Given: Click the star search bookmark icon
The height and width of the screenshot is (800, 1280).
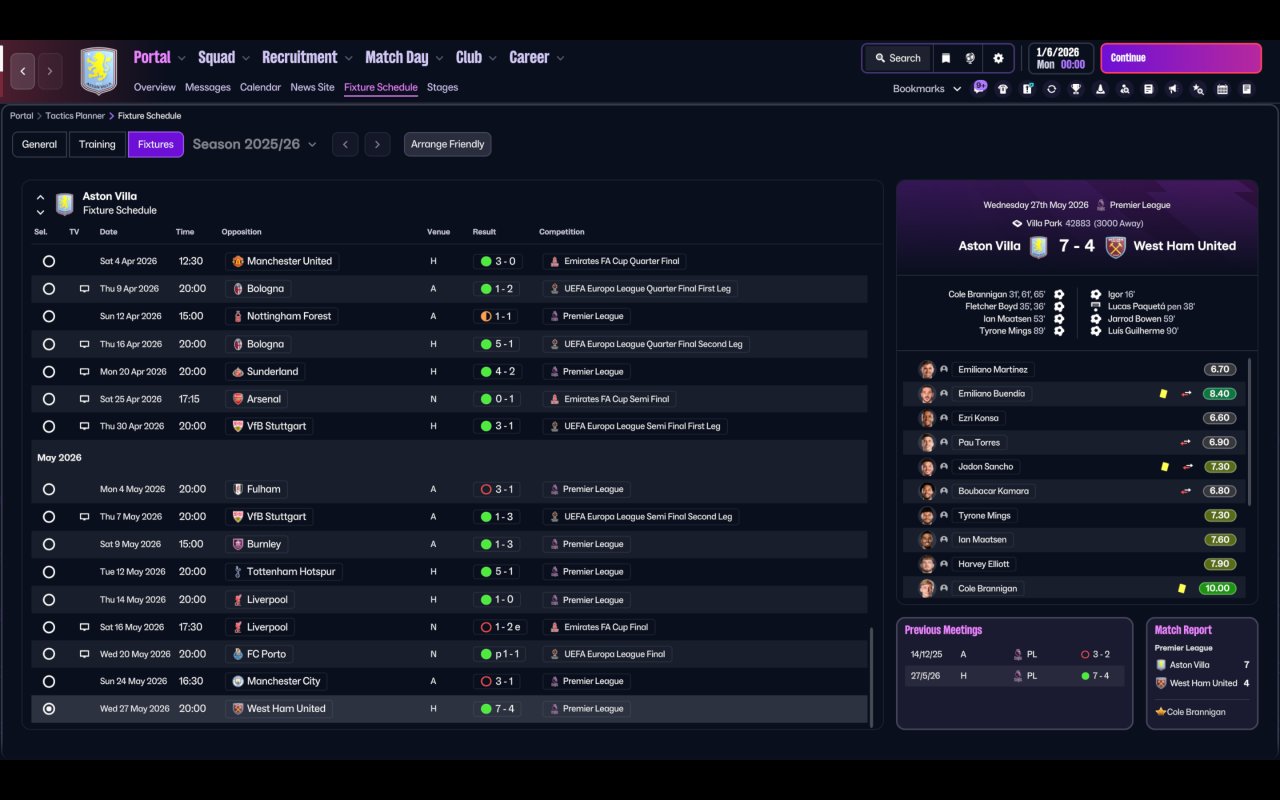Looking at the screenshot, I should click(x=1198, y=89).
